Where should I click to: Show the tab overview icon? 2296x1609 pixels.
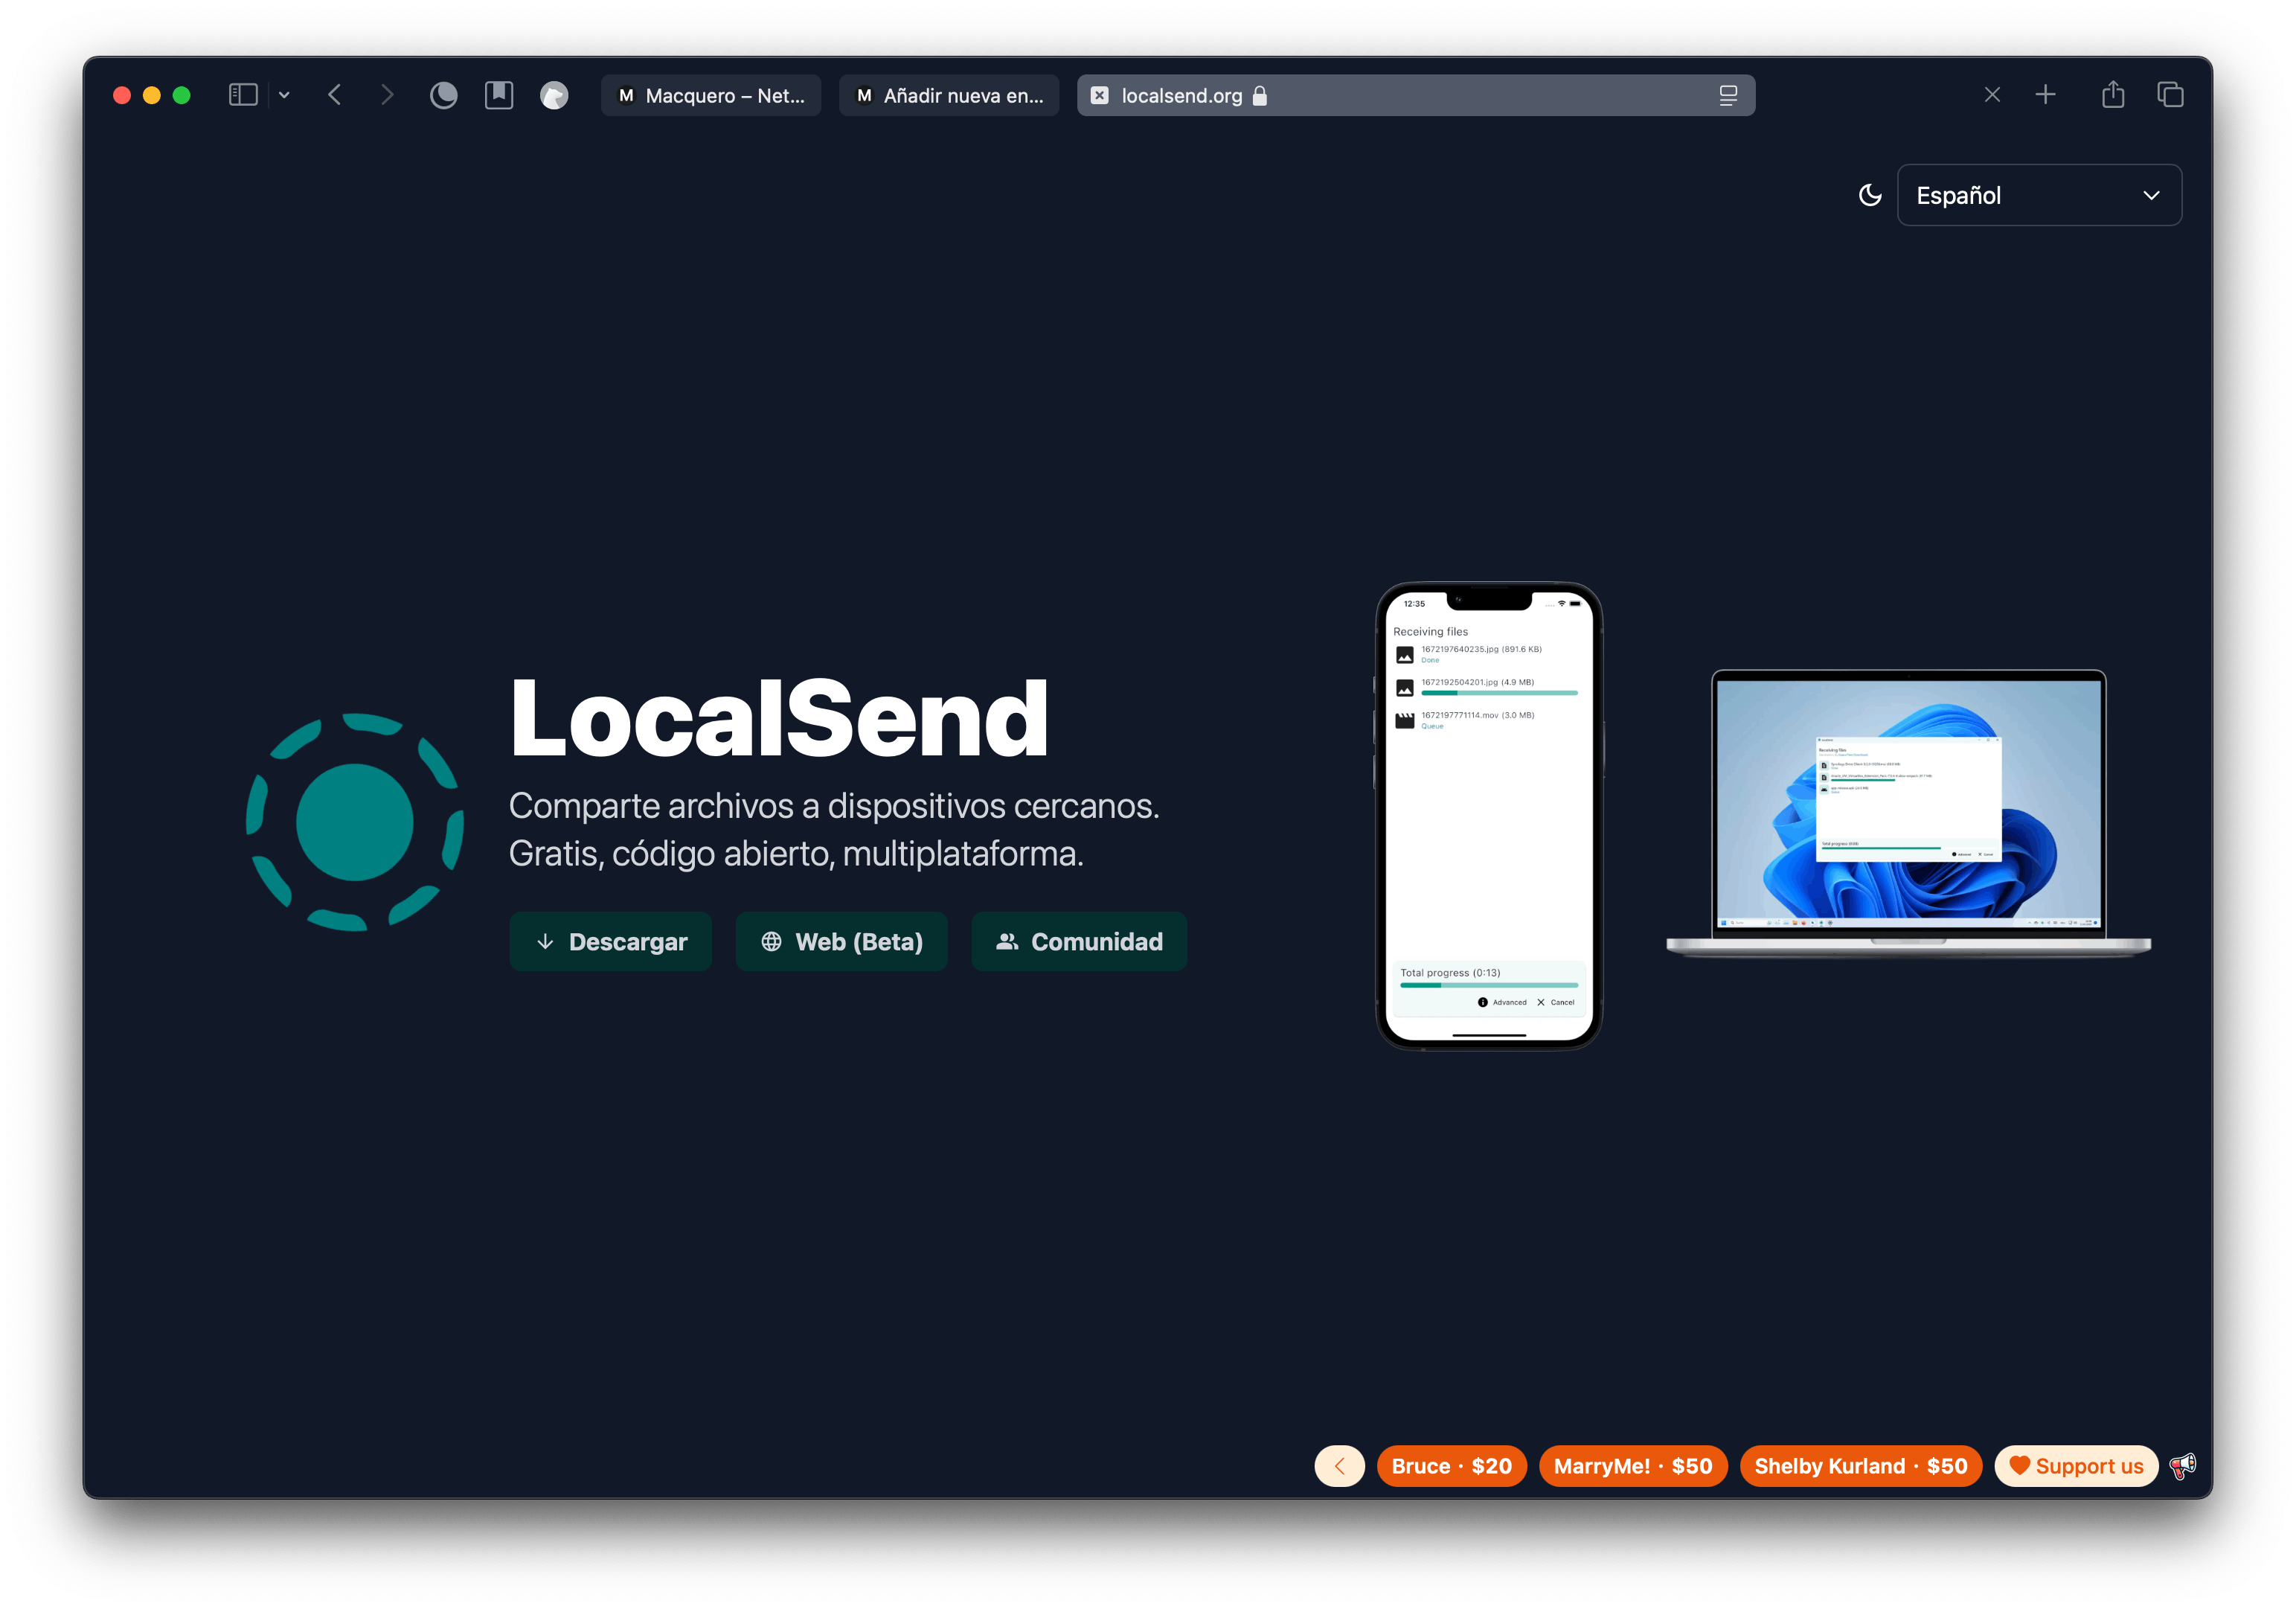[x=2170, y=95]
